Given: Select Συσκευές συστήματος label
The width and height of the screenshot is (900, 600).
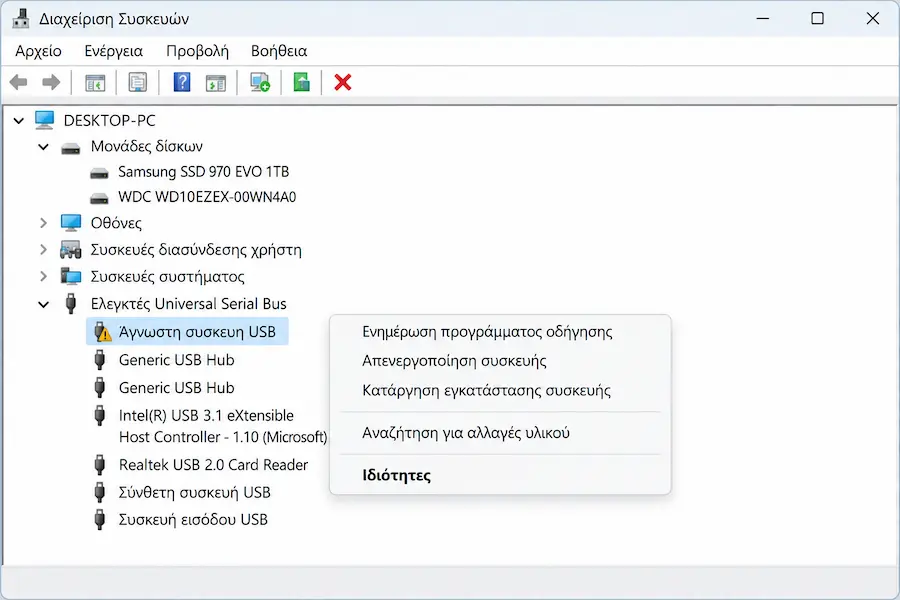Looking at the screenshot, I should pyautogui.click(x=168, y=277).
